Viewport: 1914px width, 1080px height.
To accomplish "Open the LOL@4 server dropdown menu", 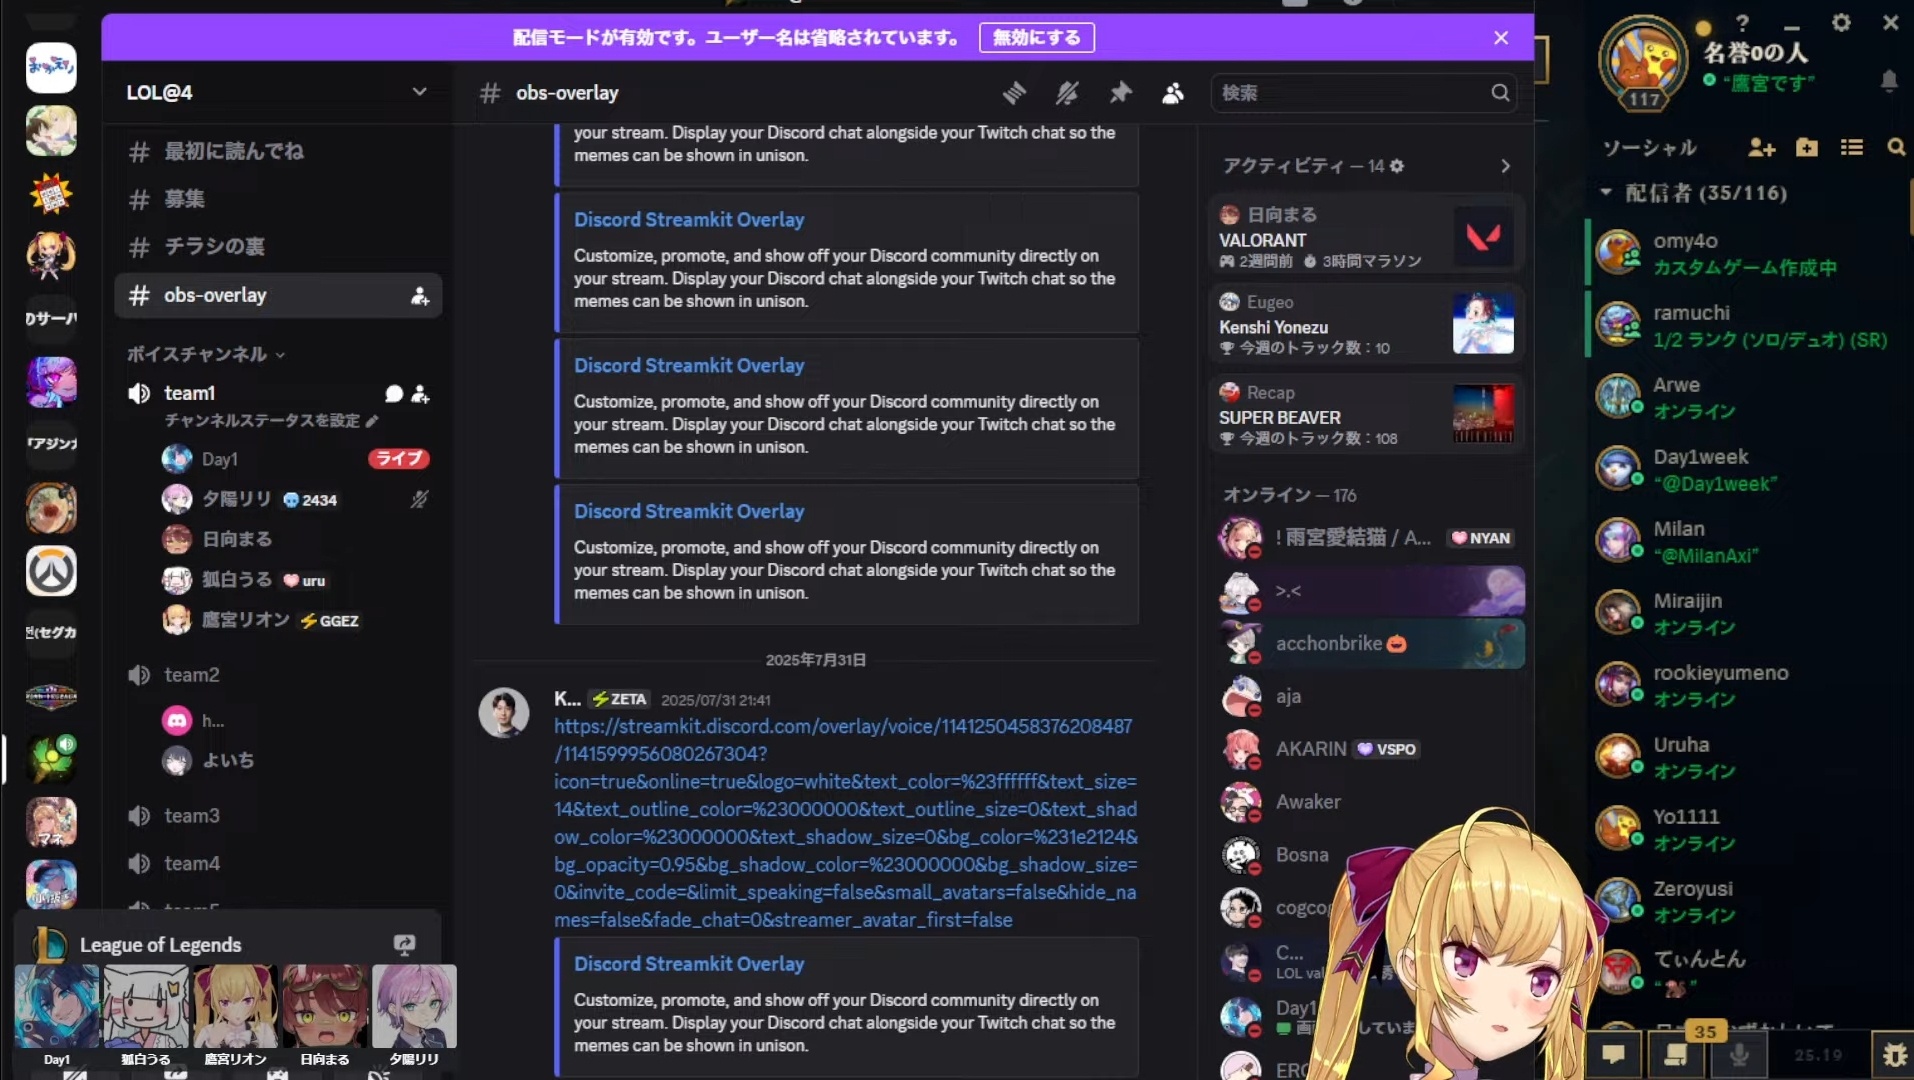I will coord(419,92).
